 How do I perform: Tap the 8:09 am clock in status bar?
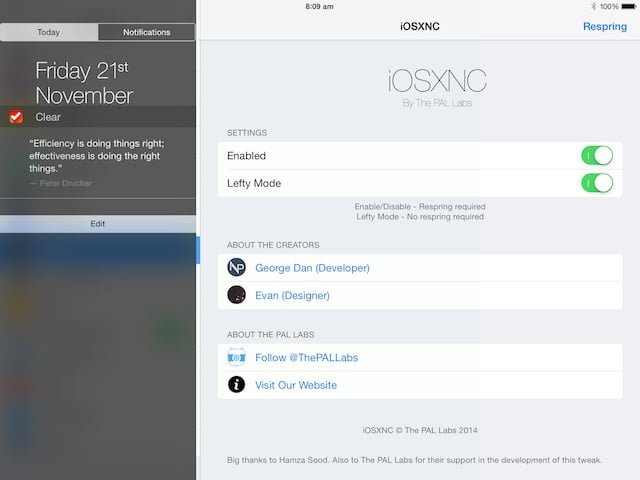(319, 7)
